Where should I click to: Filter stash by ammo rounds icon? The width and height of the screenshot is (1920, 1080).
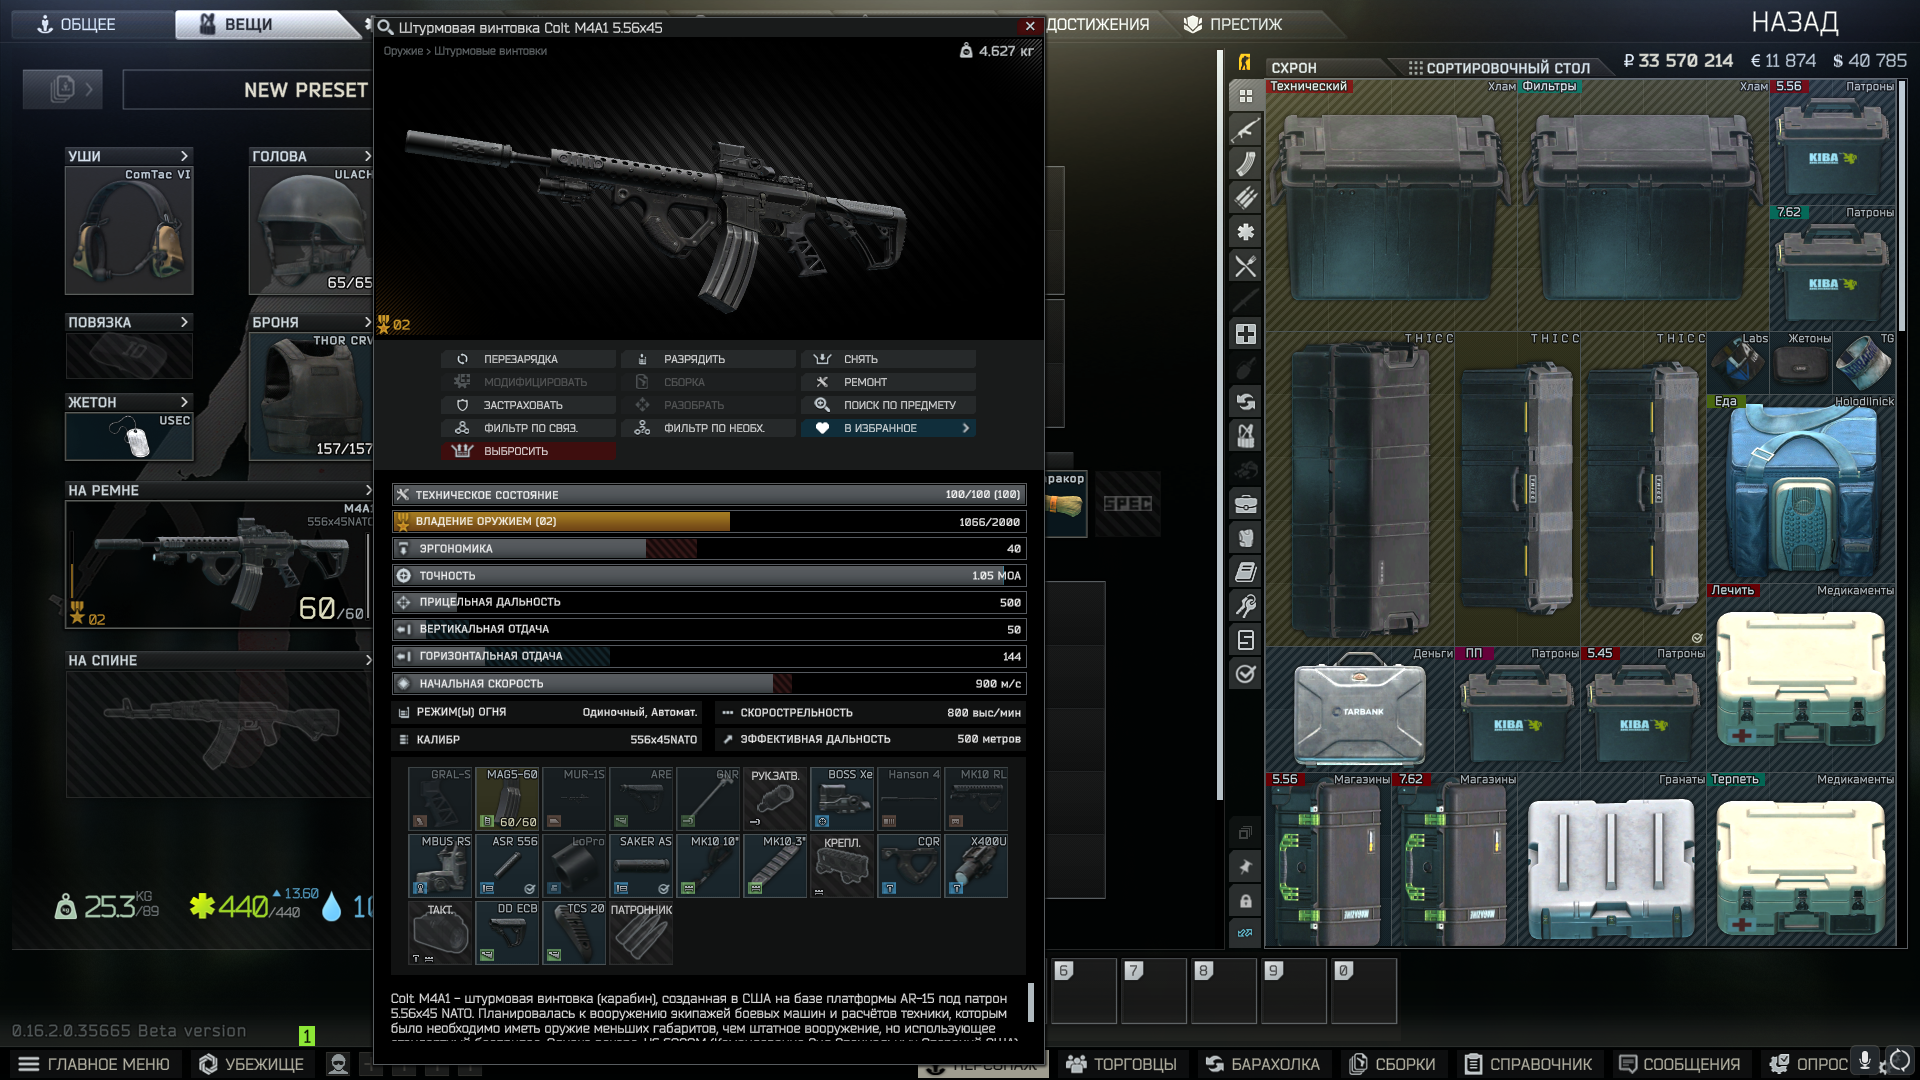point(1245,198)
